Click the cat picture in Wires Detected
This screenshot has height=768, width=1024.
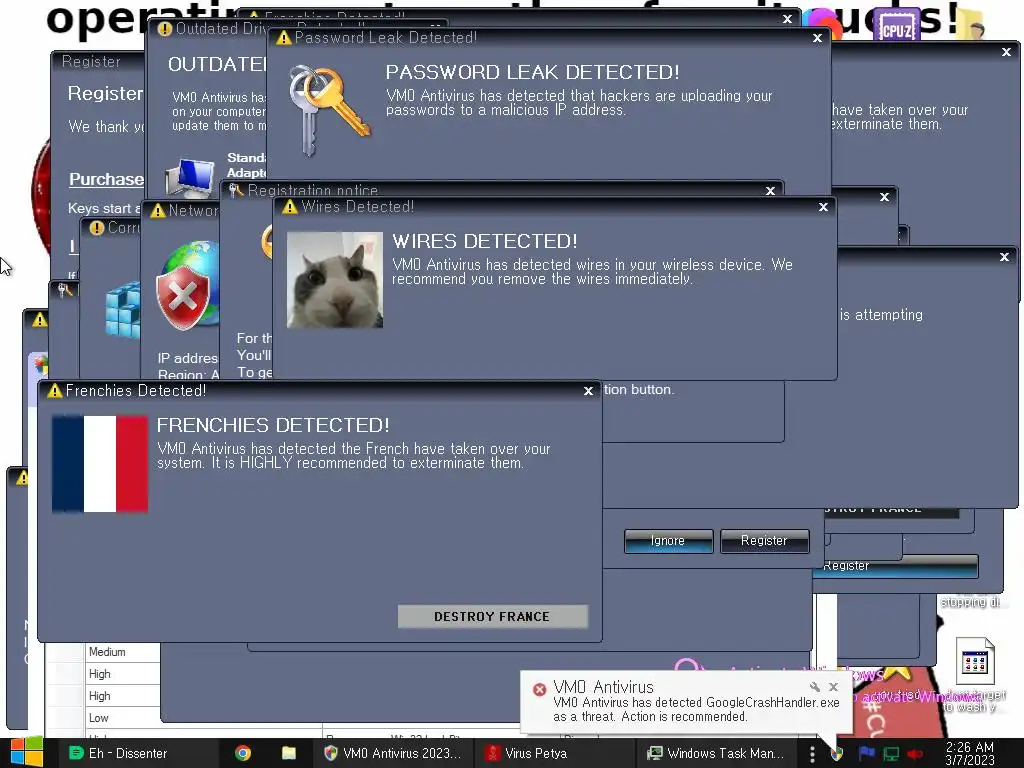point(335,280)
